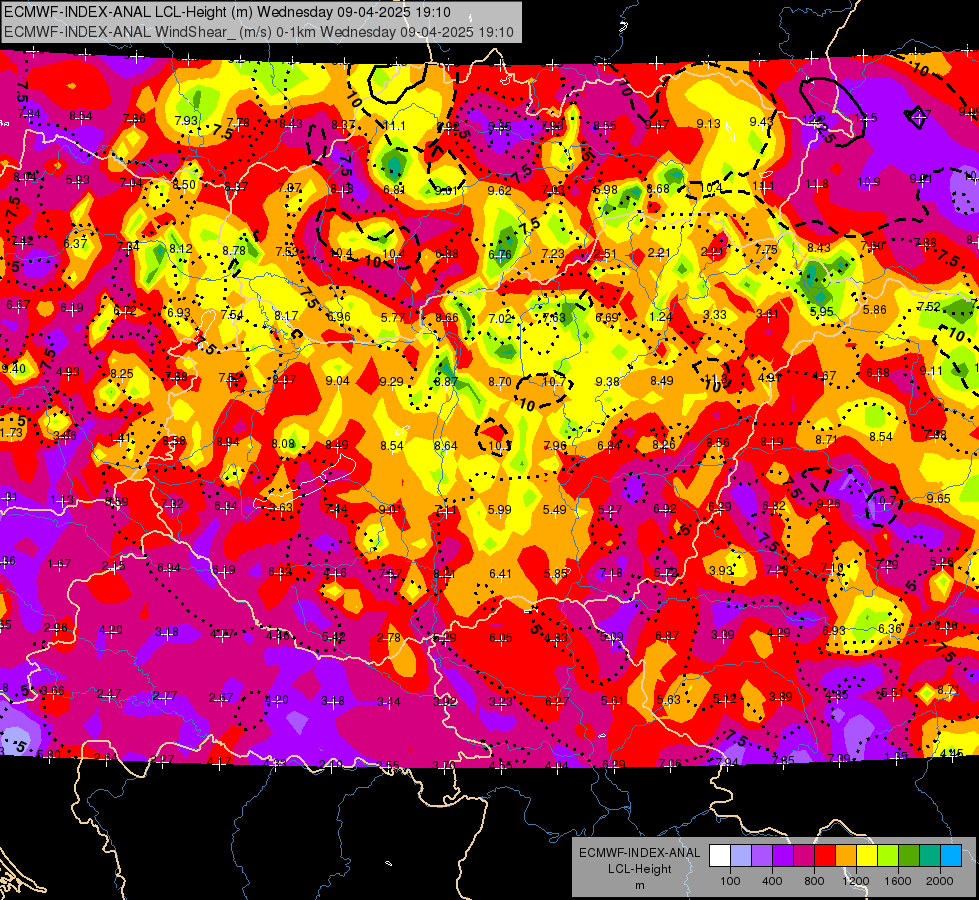The height and width of the screenshot is (900, 979).
Task: Click the grid value 8.66
Action: 447,317
